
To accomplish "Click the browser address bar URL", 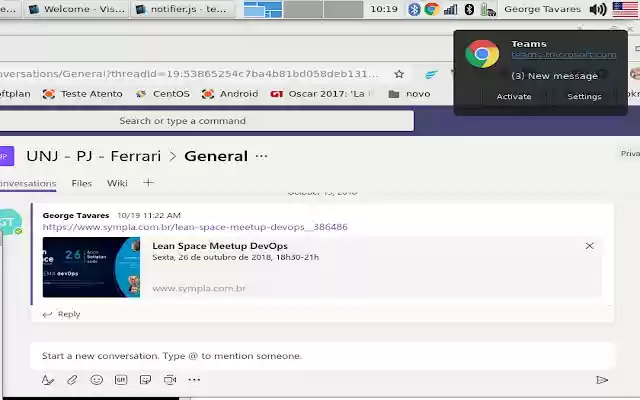I will tap(189, 74).
